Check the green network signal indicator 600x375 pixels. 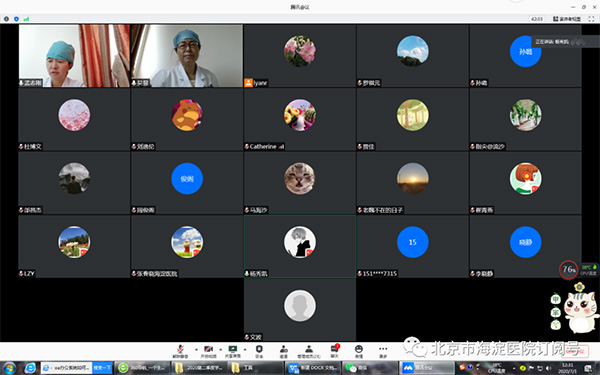point(26,19)
